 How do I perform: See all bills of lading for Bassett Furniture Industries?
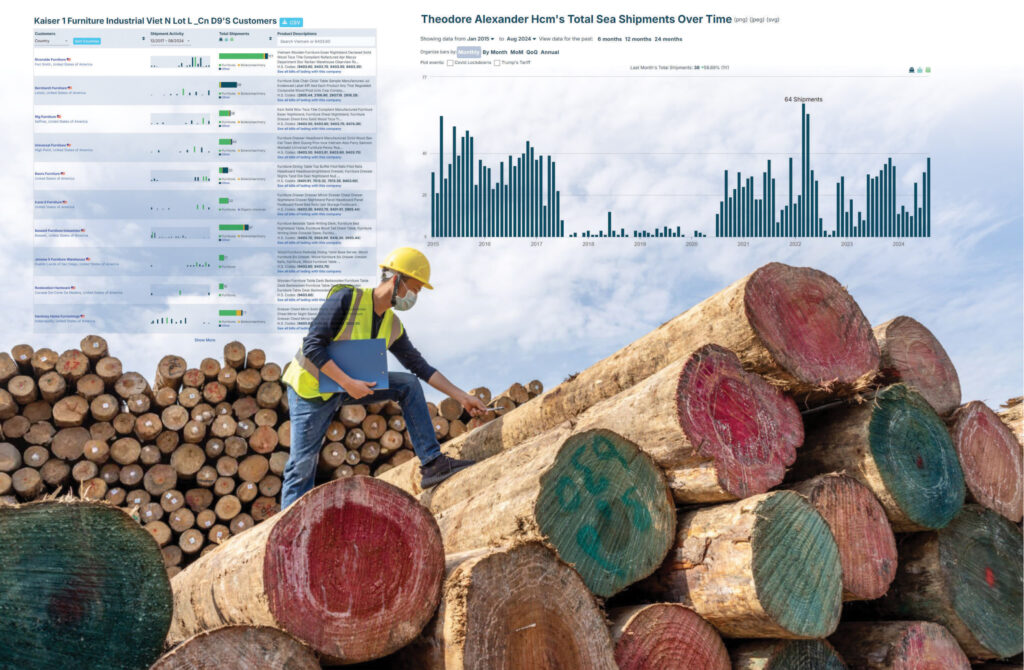point(309,242)
